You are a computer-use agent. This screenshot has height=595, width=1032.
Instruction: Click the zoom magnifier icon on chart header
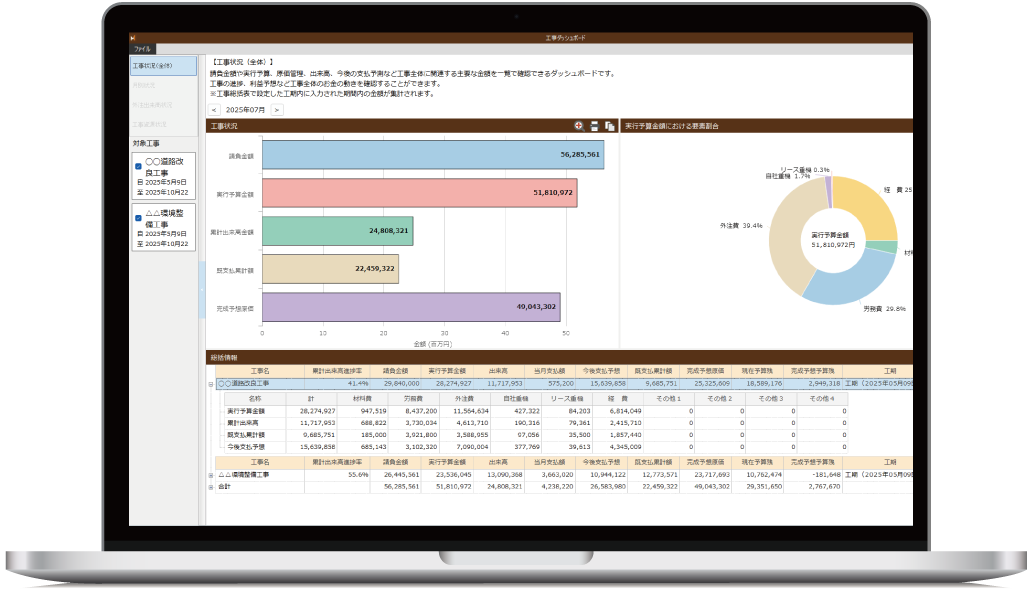[578, 126]
